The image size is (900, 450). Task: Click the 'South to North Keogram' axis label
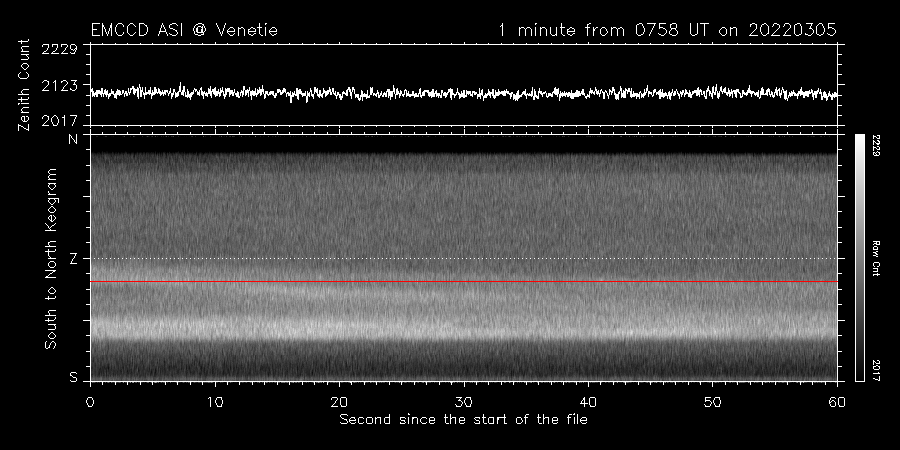(51, 258)
